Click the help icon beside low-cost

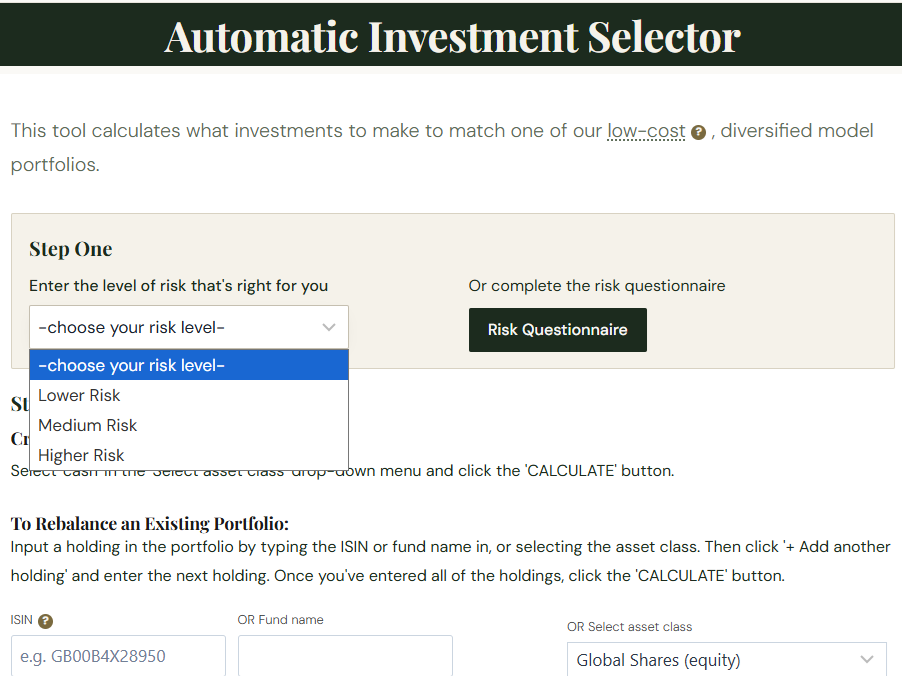tap(698, 133)
